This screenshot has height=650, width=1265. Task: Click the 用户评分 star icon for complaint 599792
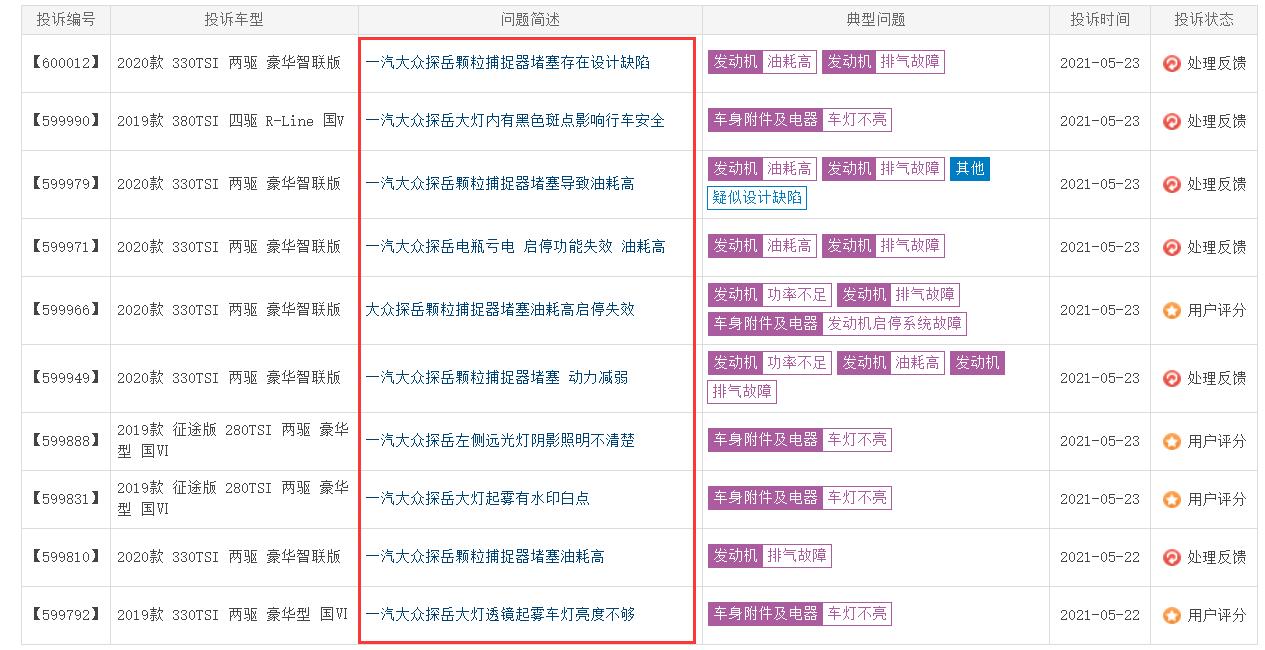coord(1171,615)
